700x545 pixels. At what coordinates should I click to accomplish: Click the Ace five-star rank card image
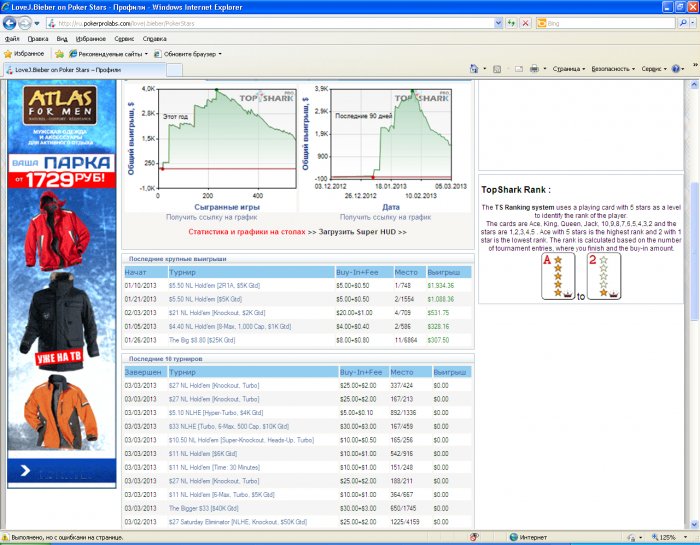[x=557, y=276]
